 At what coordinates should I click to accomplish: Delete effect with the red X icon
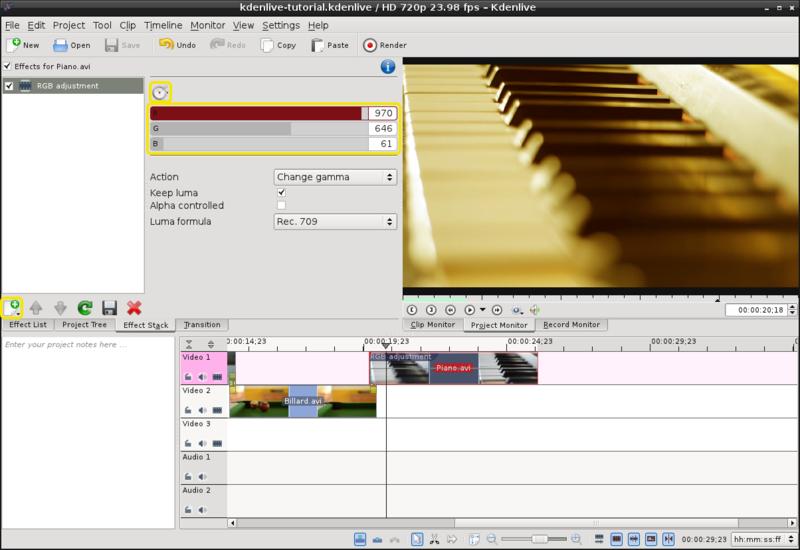134,308
